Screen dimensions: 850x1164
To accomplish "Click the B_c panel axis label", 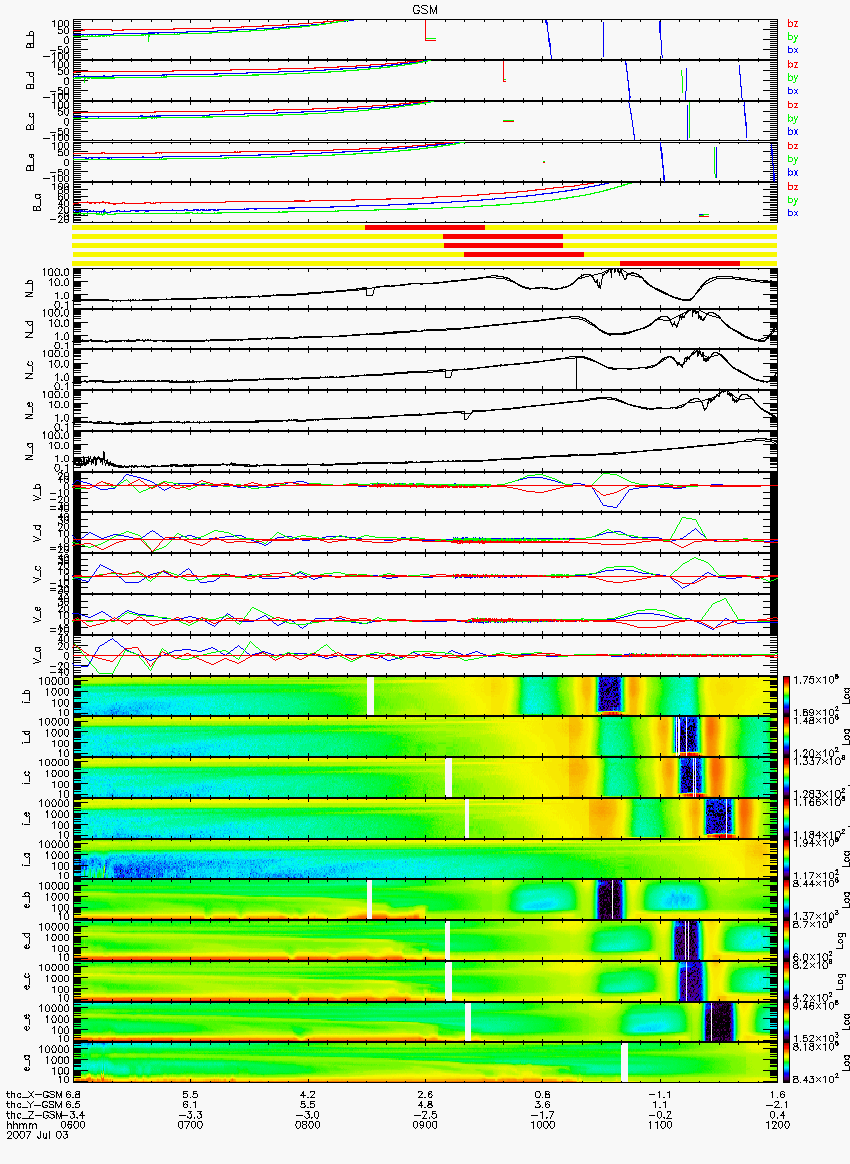I will click(31, 121).
